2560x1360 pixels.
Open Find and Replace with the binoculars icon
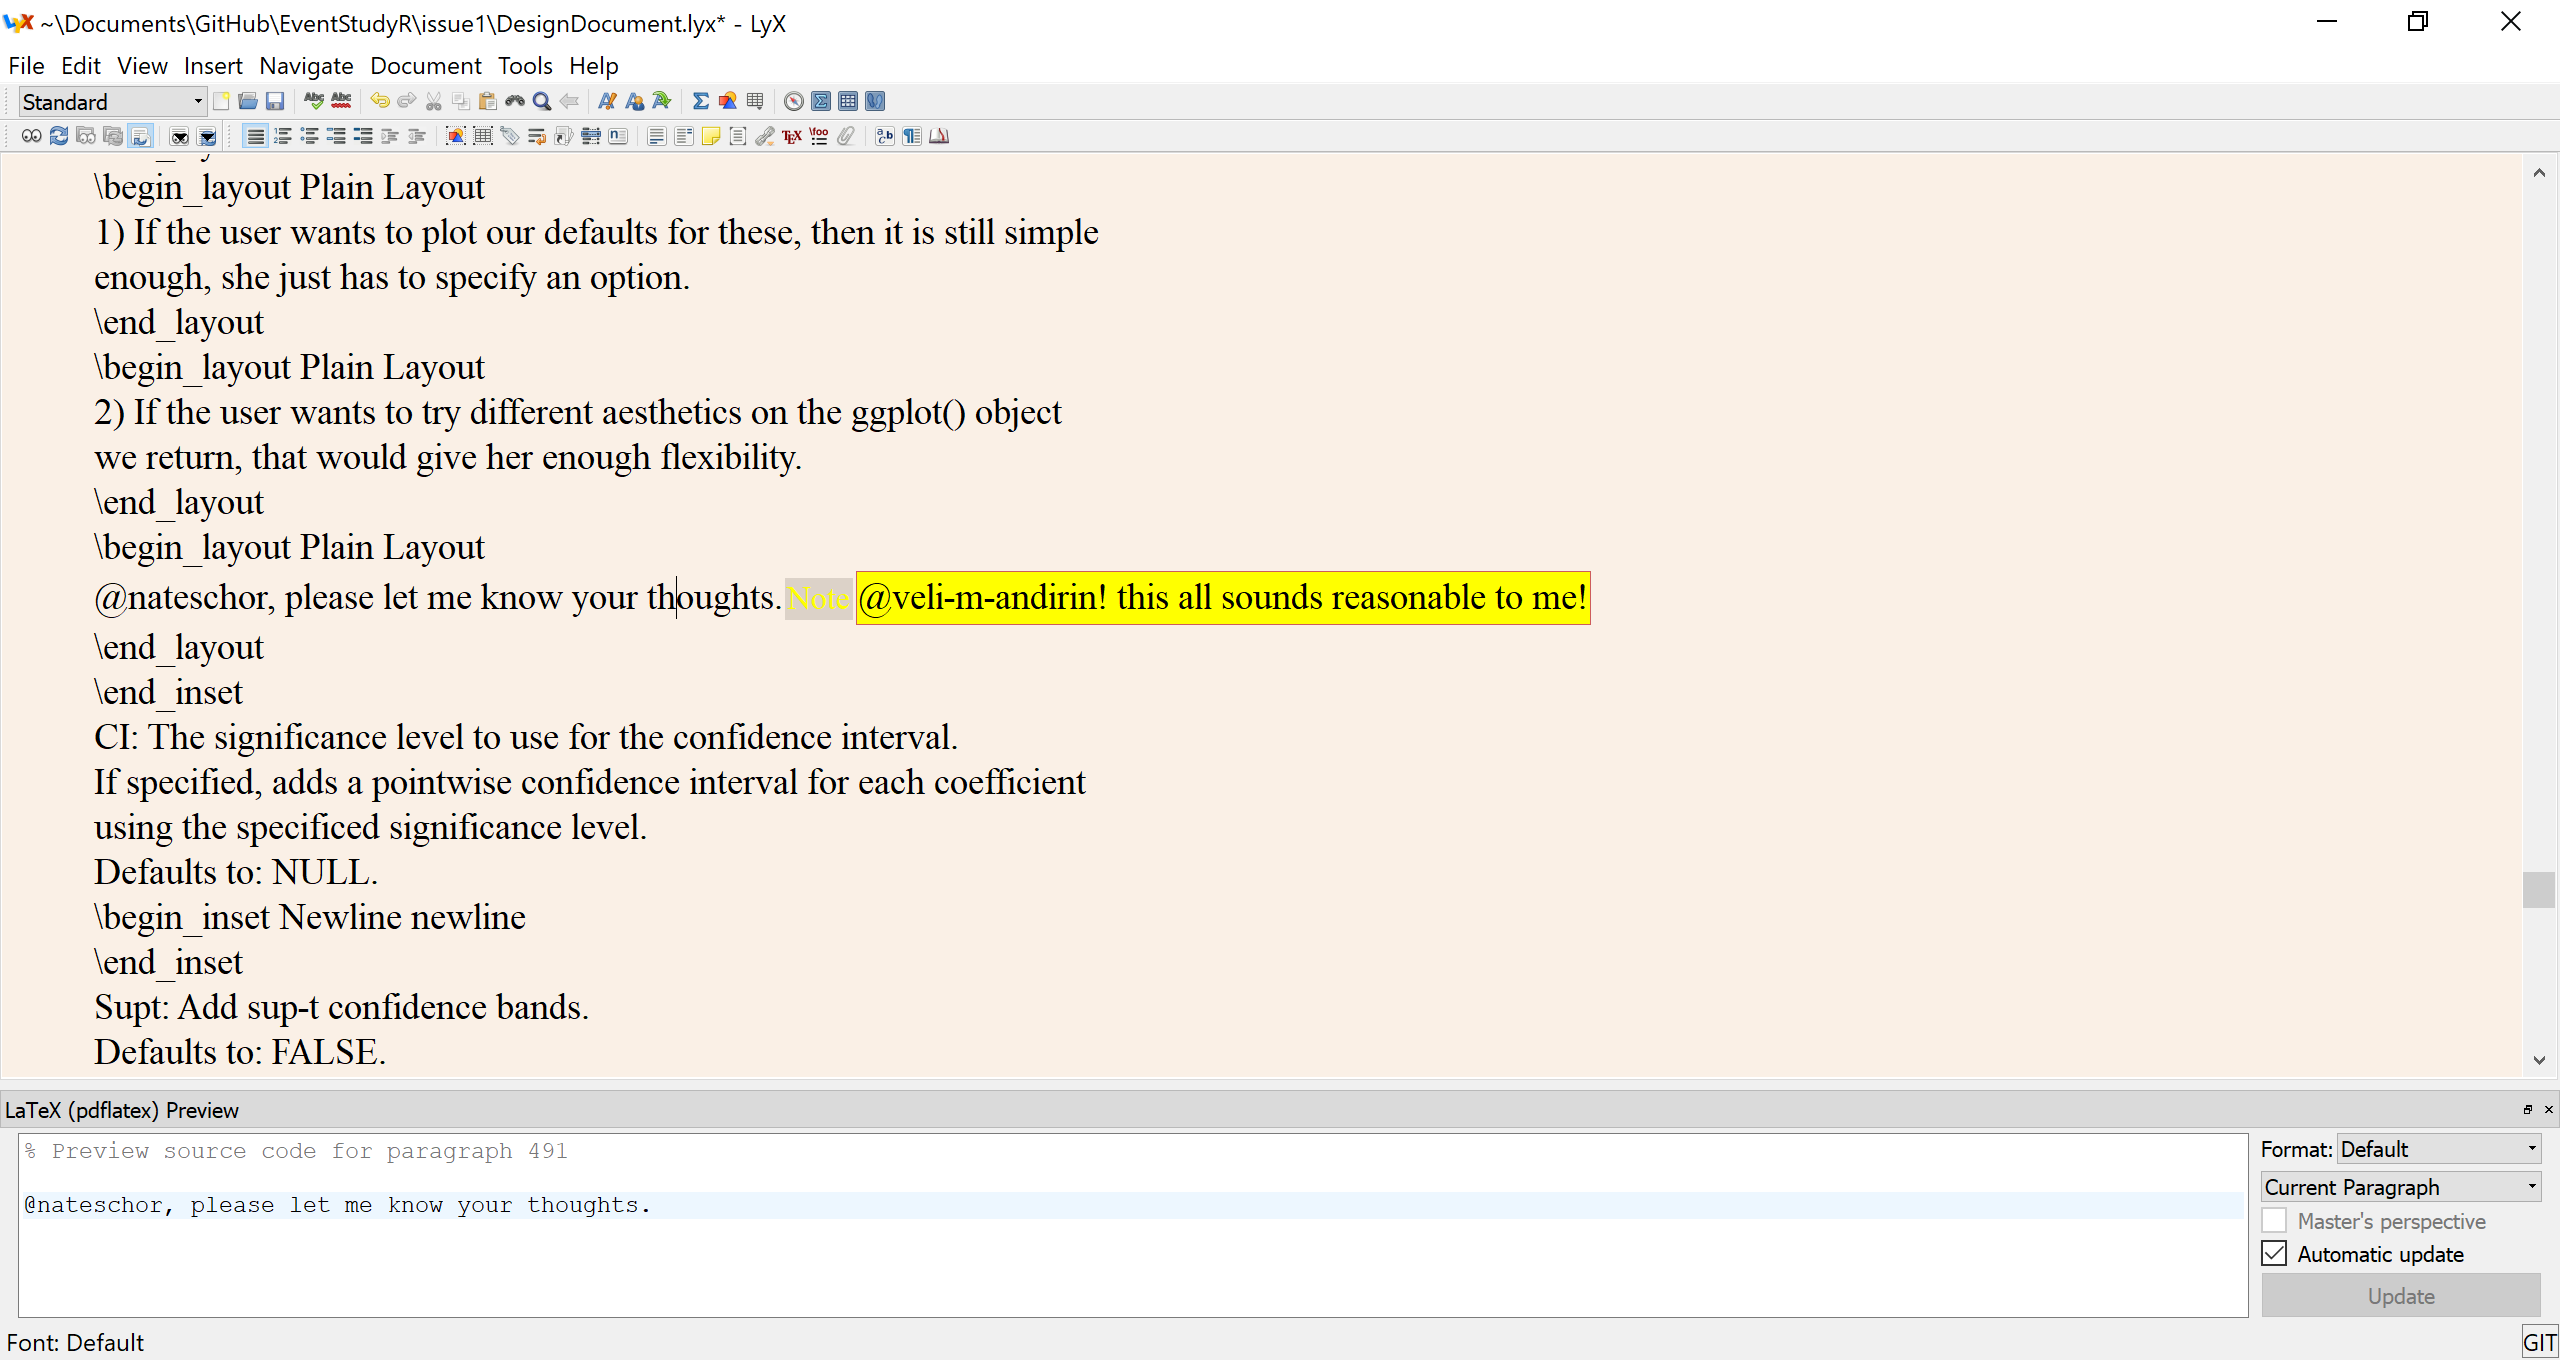pos(516,101)
